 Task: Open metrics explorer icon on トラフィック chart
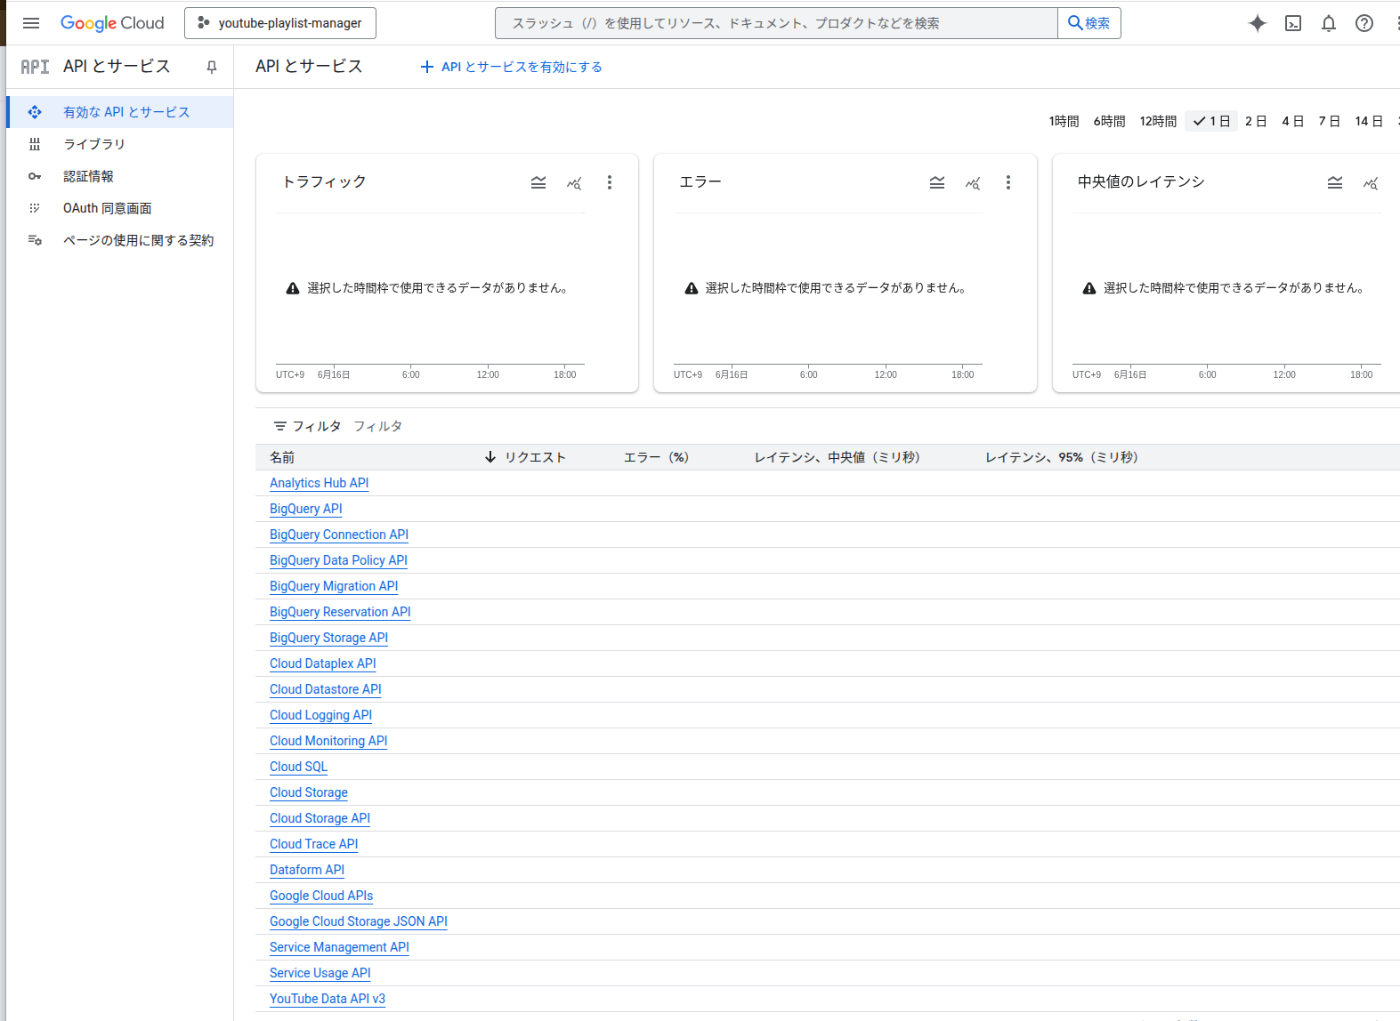(574, 183)
